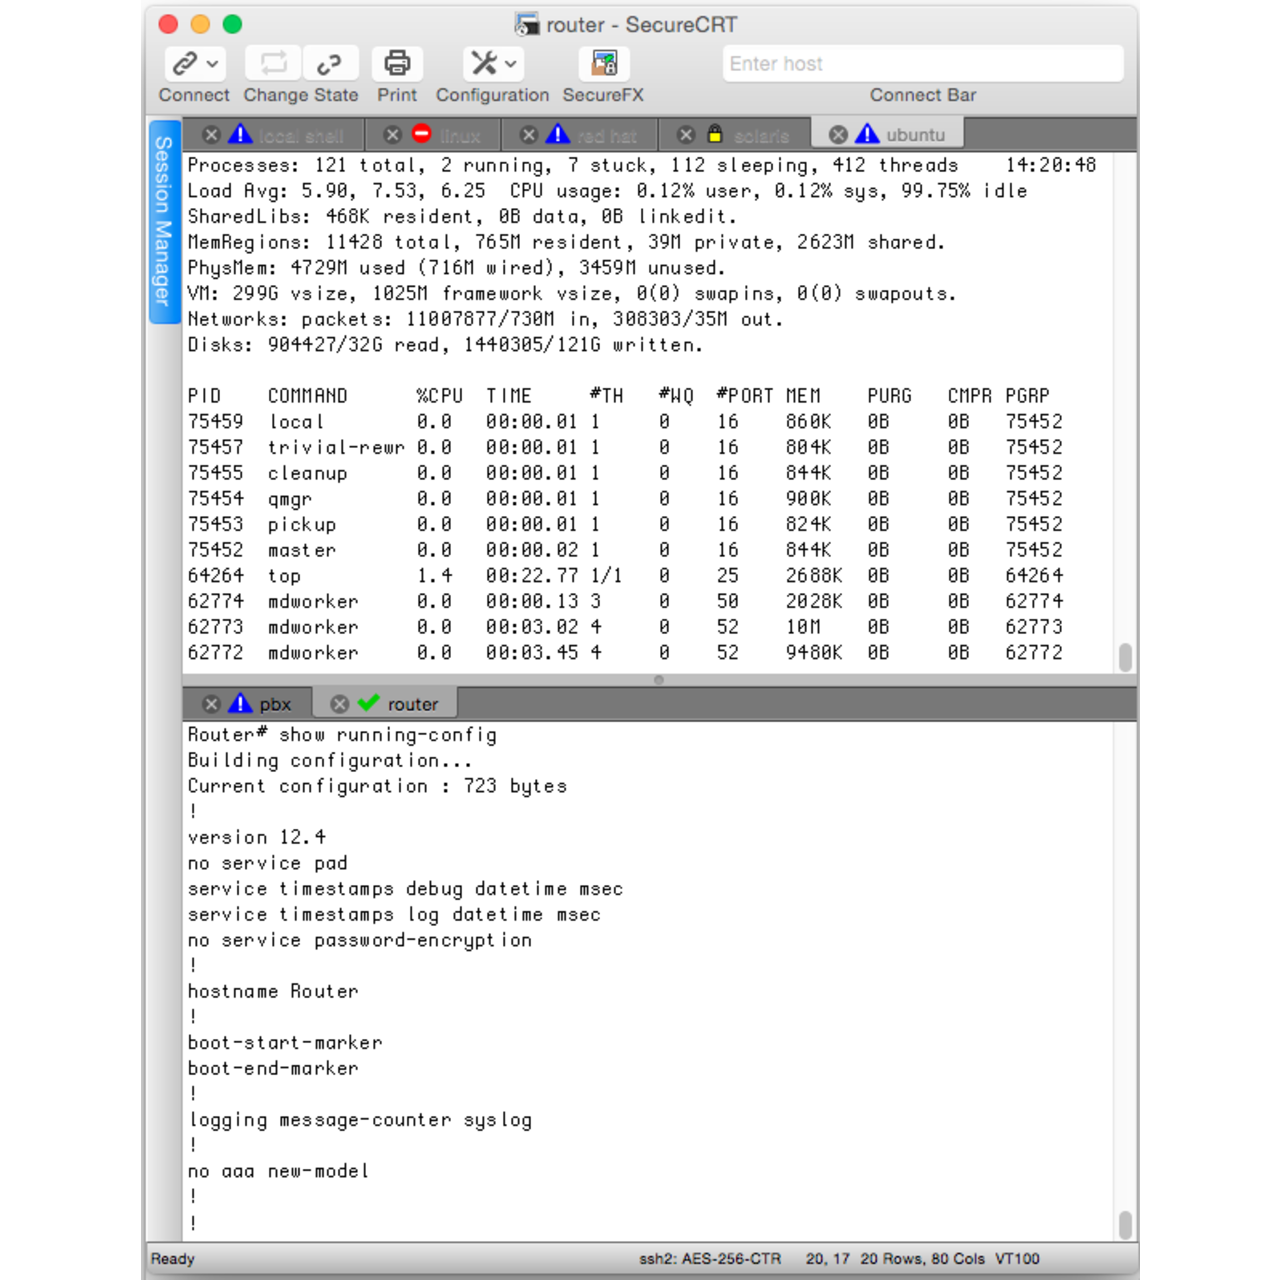Expand the Configuration dropdown chevron

pyautogui.click(x=511, y=64)
